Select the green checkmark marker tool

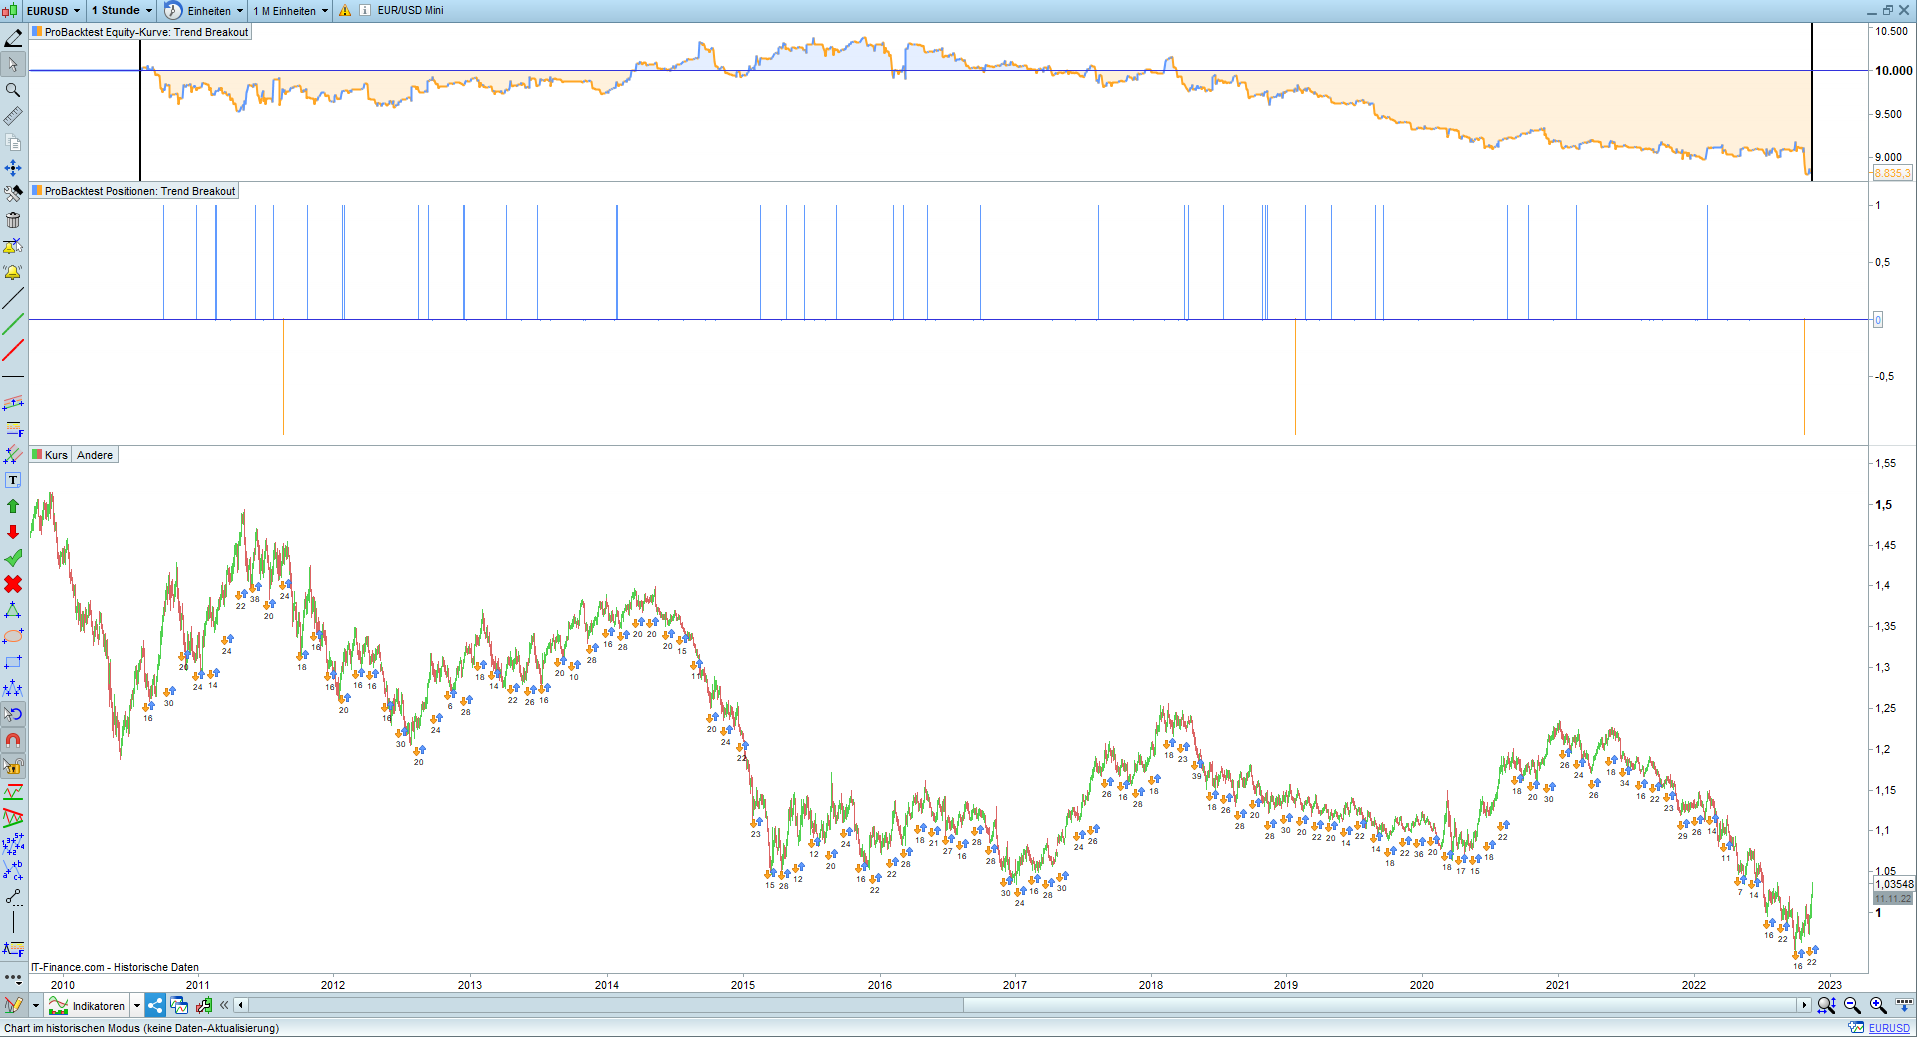coord(13,558)
